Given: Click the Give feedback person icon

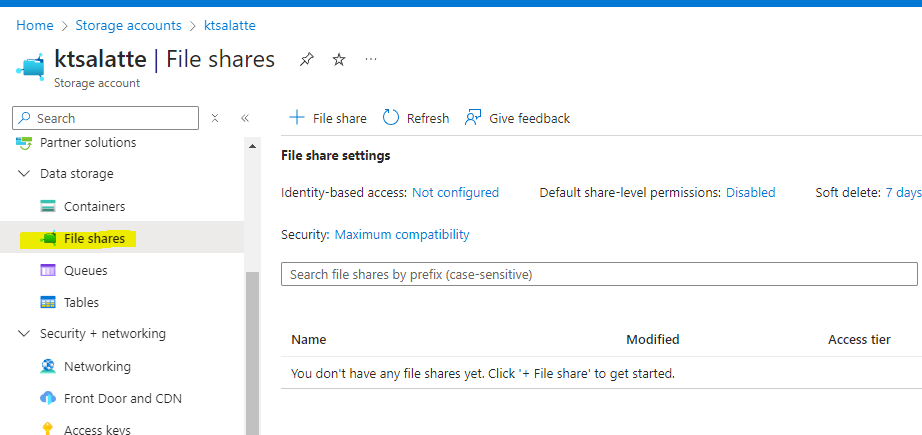Looking at the screenshot, I should (x=473, y=118).
